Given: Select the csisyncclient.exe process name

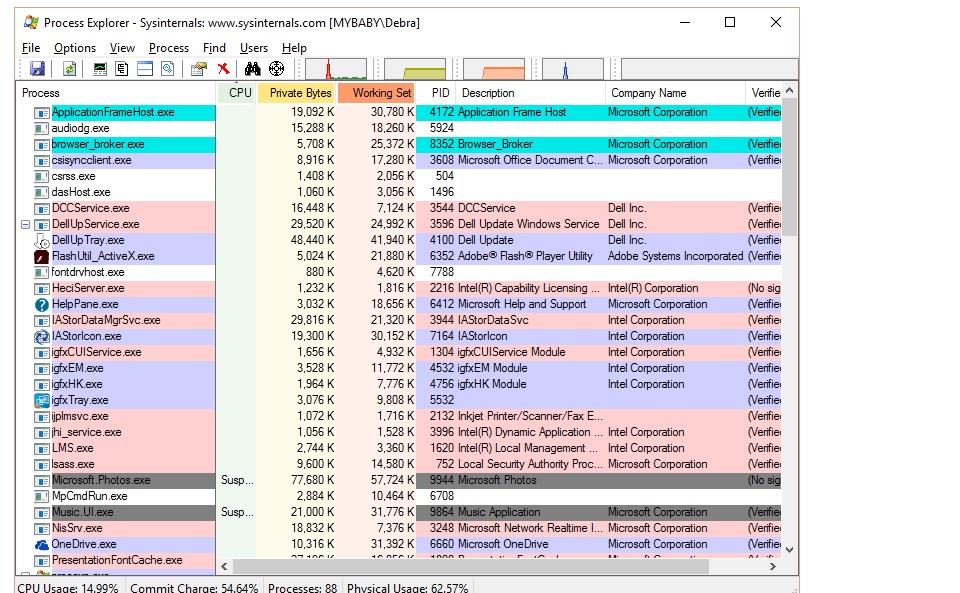Looking at the screenshot, I should (x=91, y=160).
